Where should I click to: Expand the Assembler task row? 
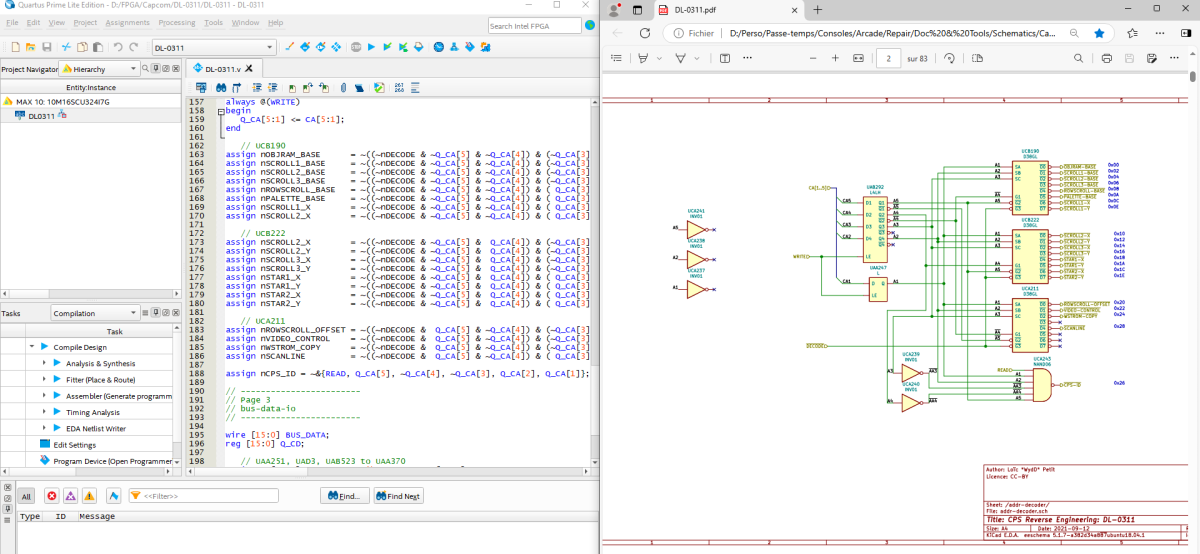tap(44, 396)
